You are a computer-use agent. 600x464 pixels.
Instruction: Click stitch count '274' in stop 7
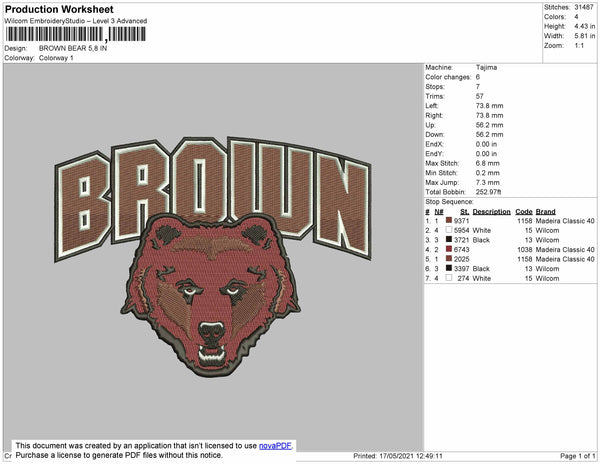(463, 278)
